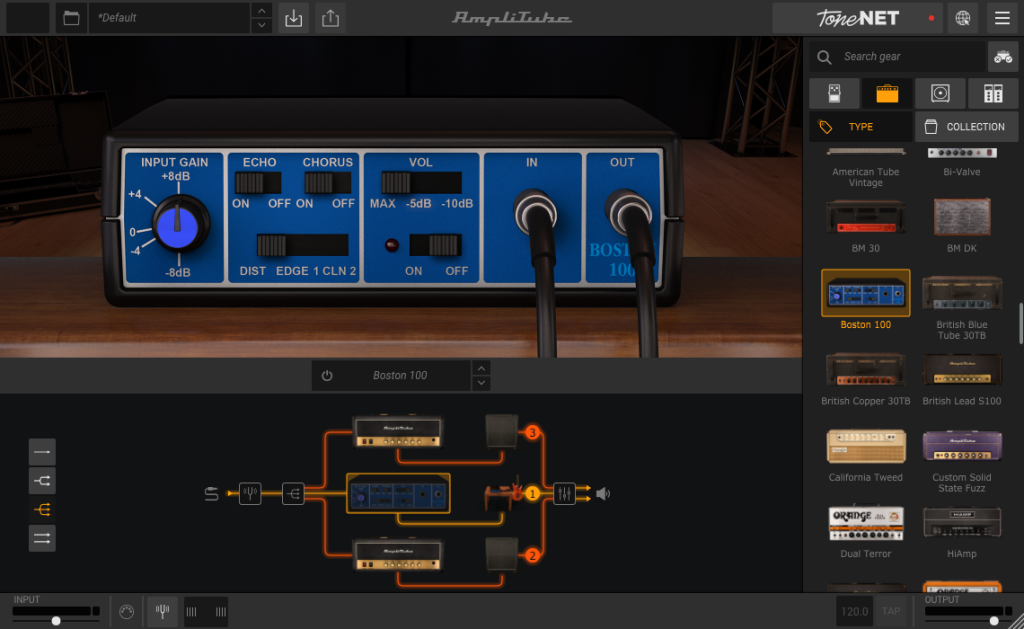Click chain path marker 1
The image size is (1024, 629).
coord(532,494)
